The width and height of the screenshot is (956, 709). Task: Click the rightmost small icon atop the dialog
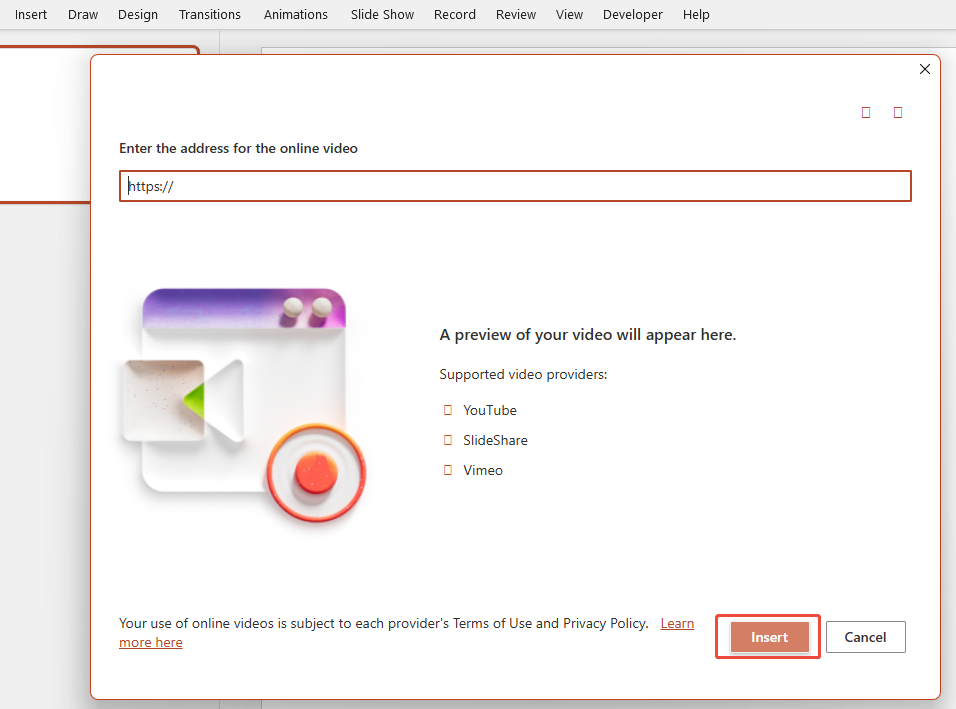[898, 112]
